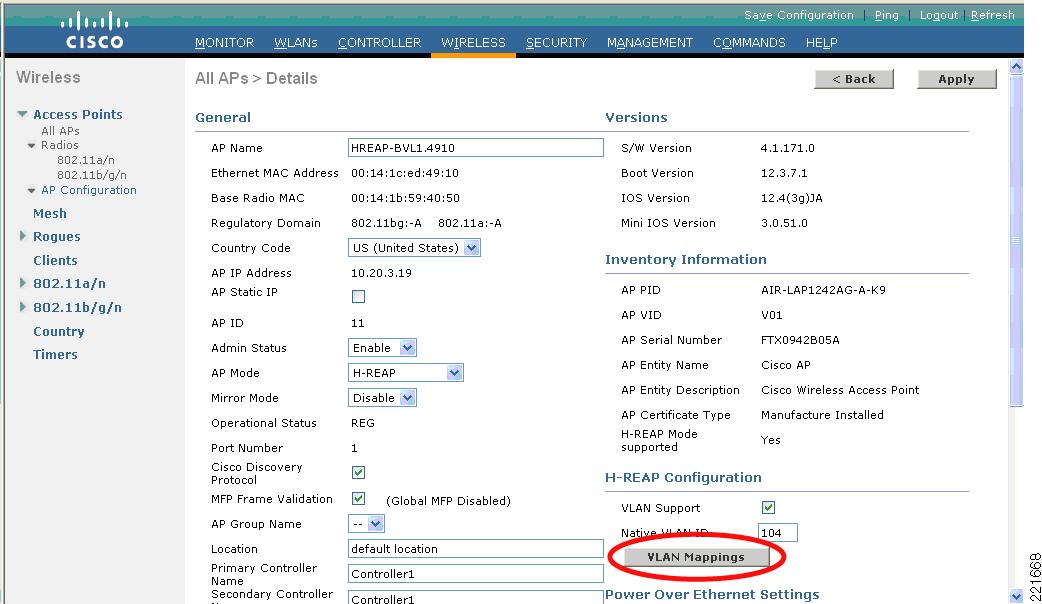Expand the bold 802.11b/g/n section arrow
Viewport: 1042px width, 604px height.
pyautogui.click(x=23, y=306)
